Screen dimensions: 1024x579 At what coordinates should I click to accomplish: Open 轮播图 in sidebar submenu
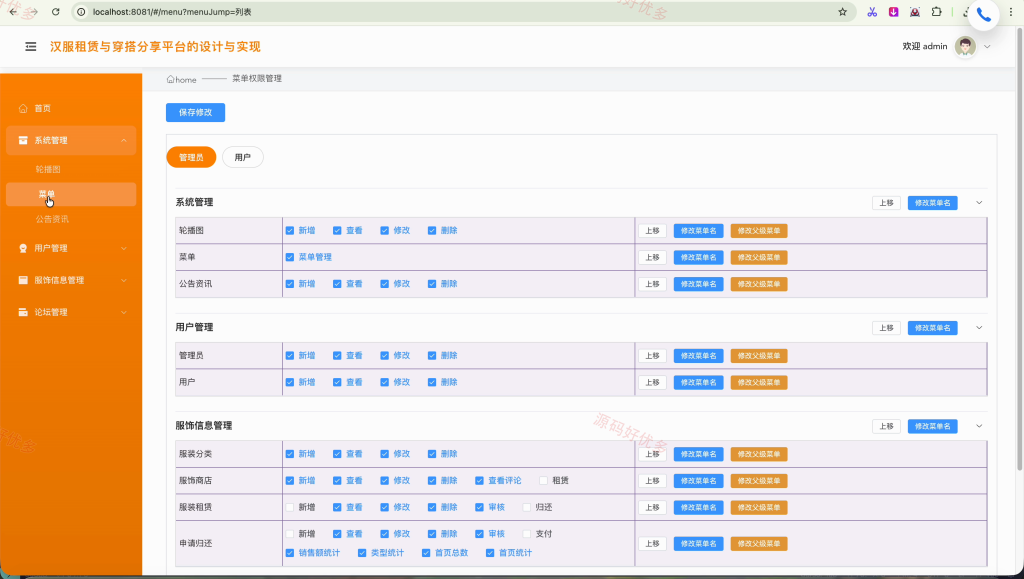48,169
